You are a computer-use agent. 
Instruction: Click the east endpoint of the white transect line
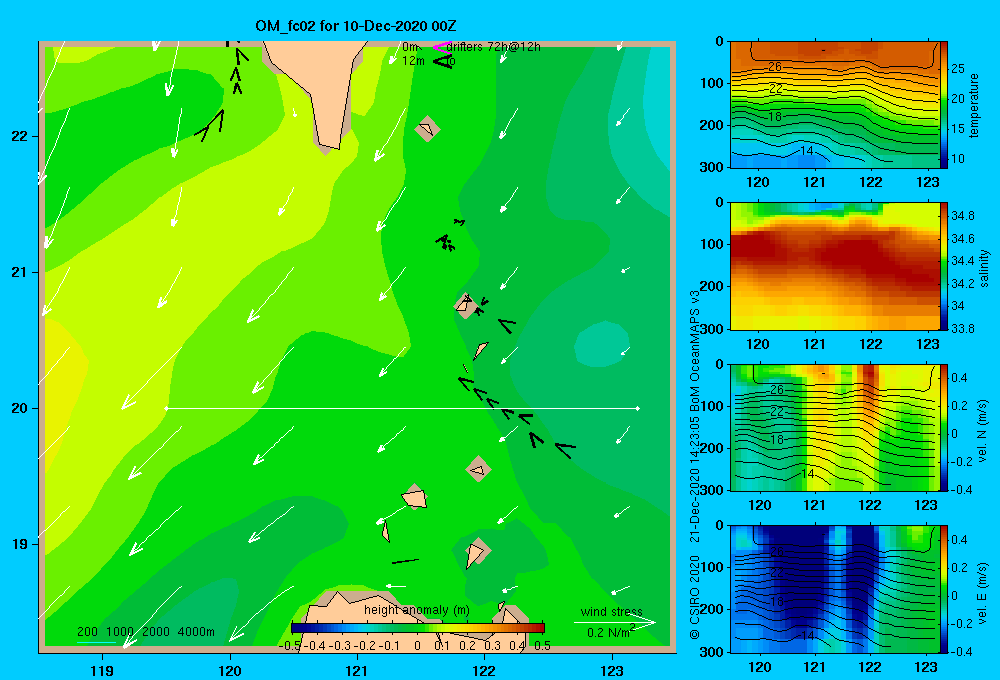638,408
